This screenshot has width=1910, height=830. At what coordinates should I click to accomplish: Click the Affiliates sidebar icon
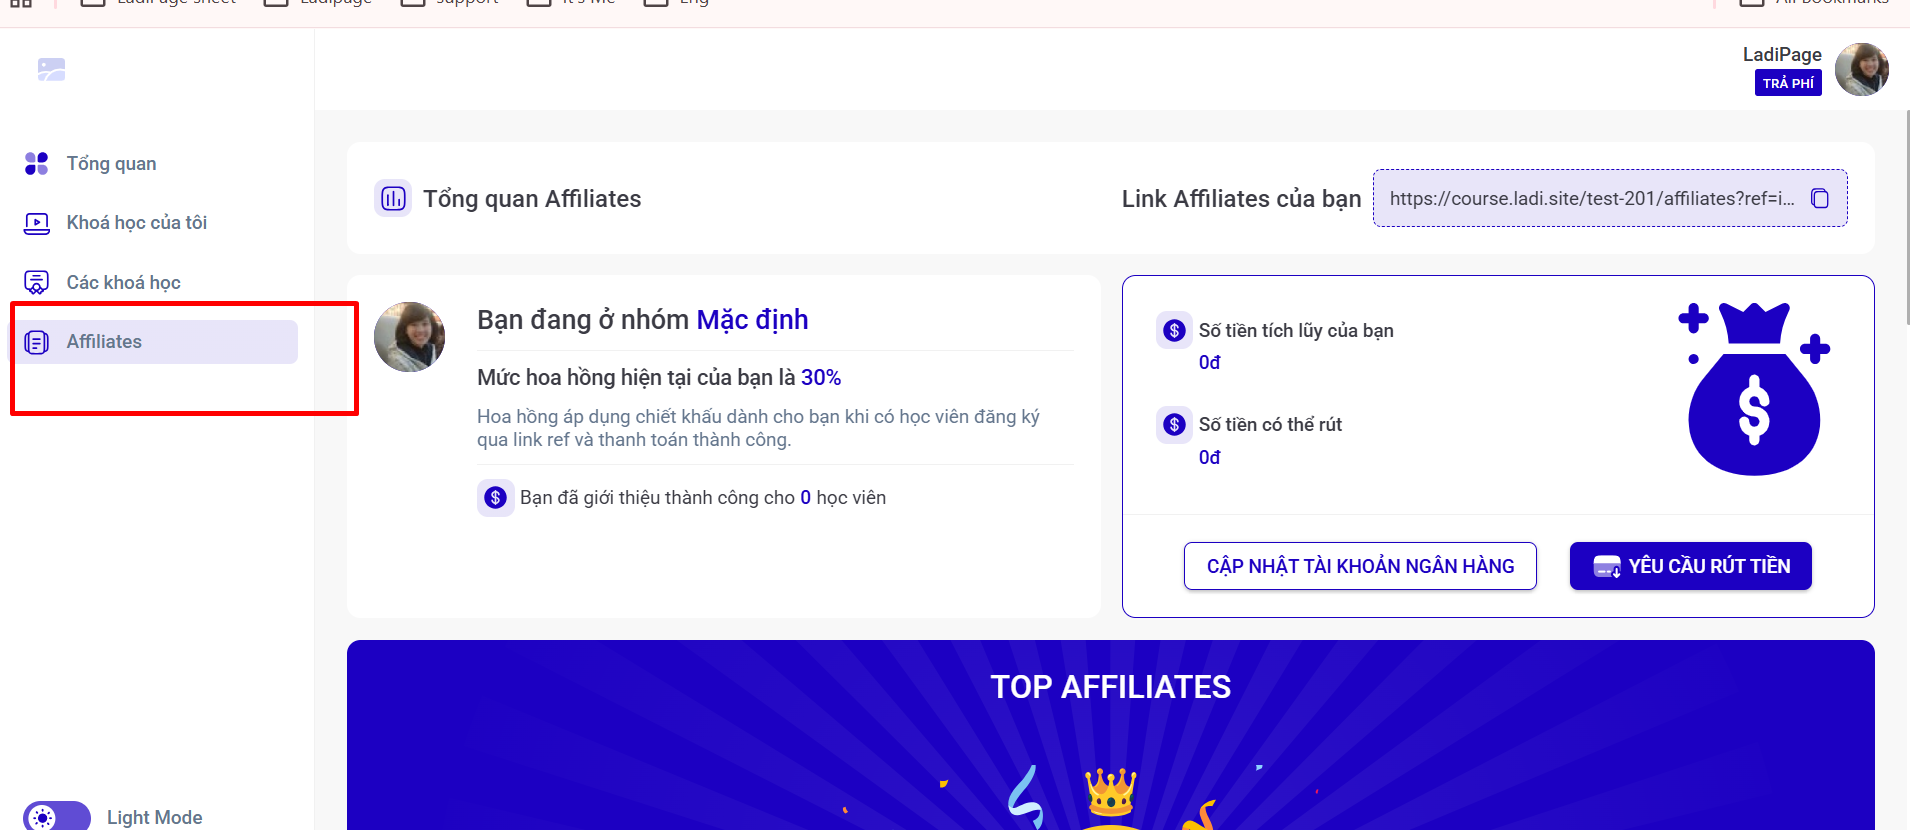click(37, 342)
